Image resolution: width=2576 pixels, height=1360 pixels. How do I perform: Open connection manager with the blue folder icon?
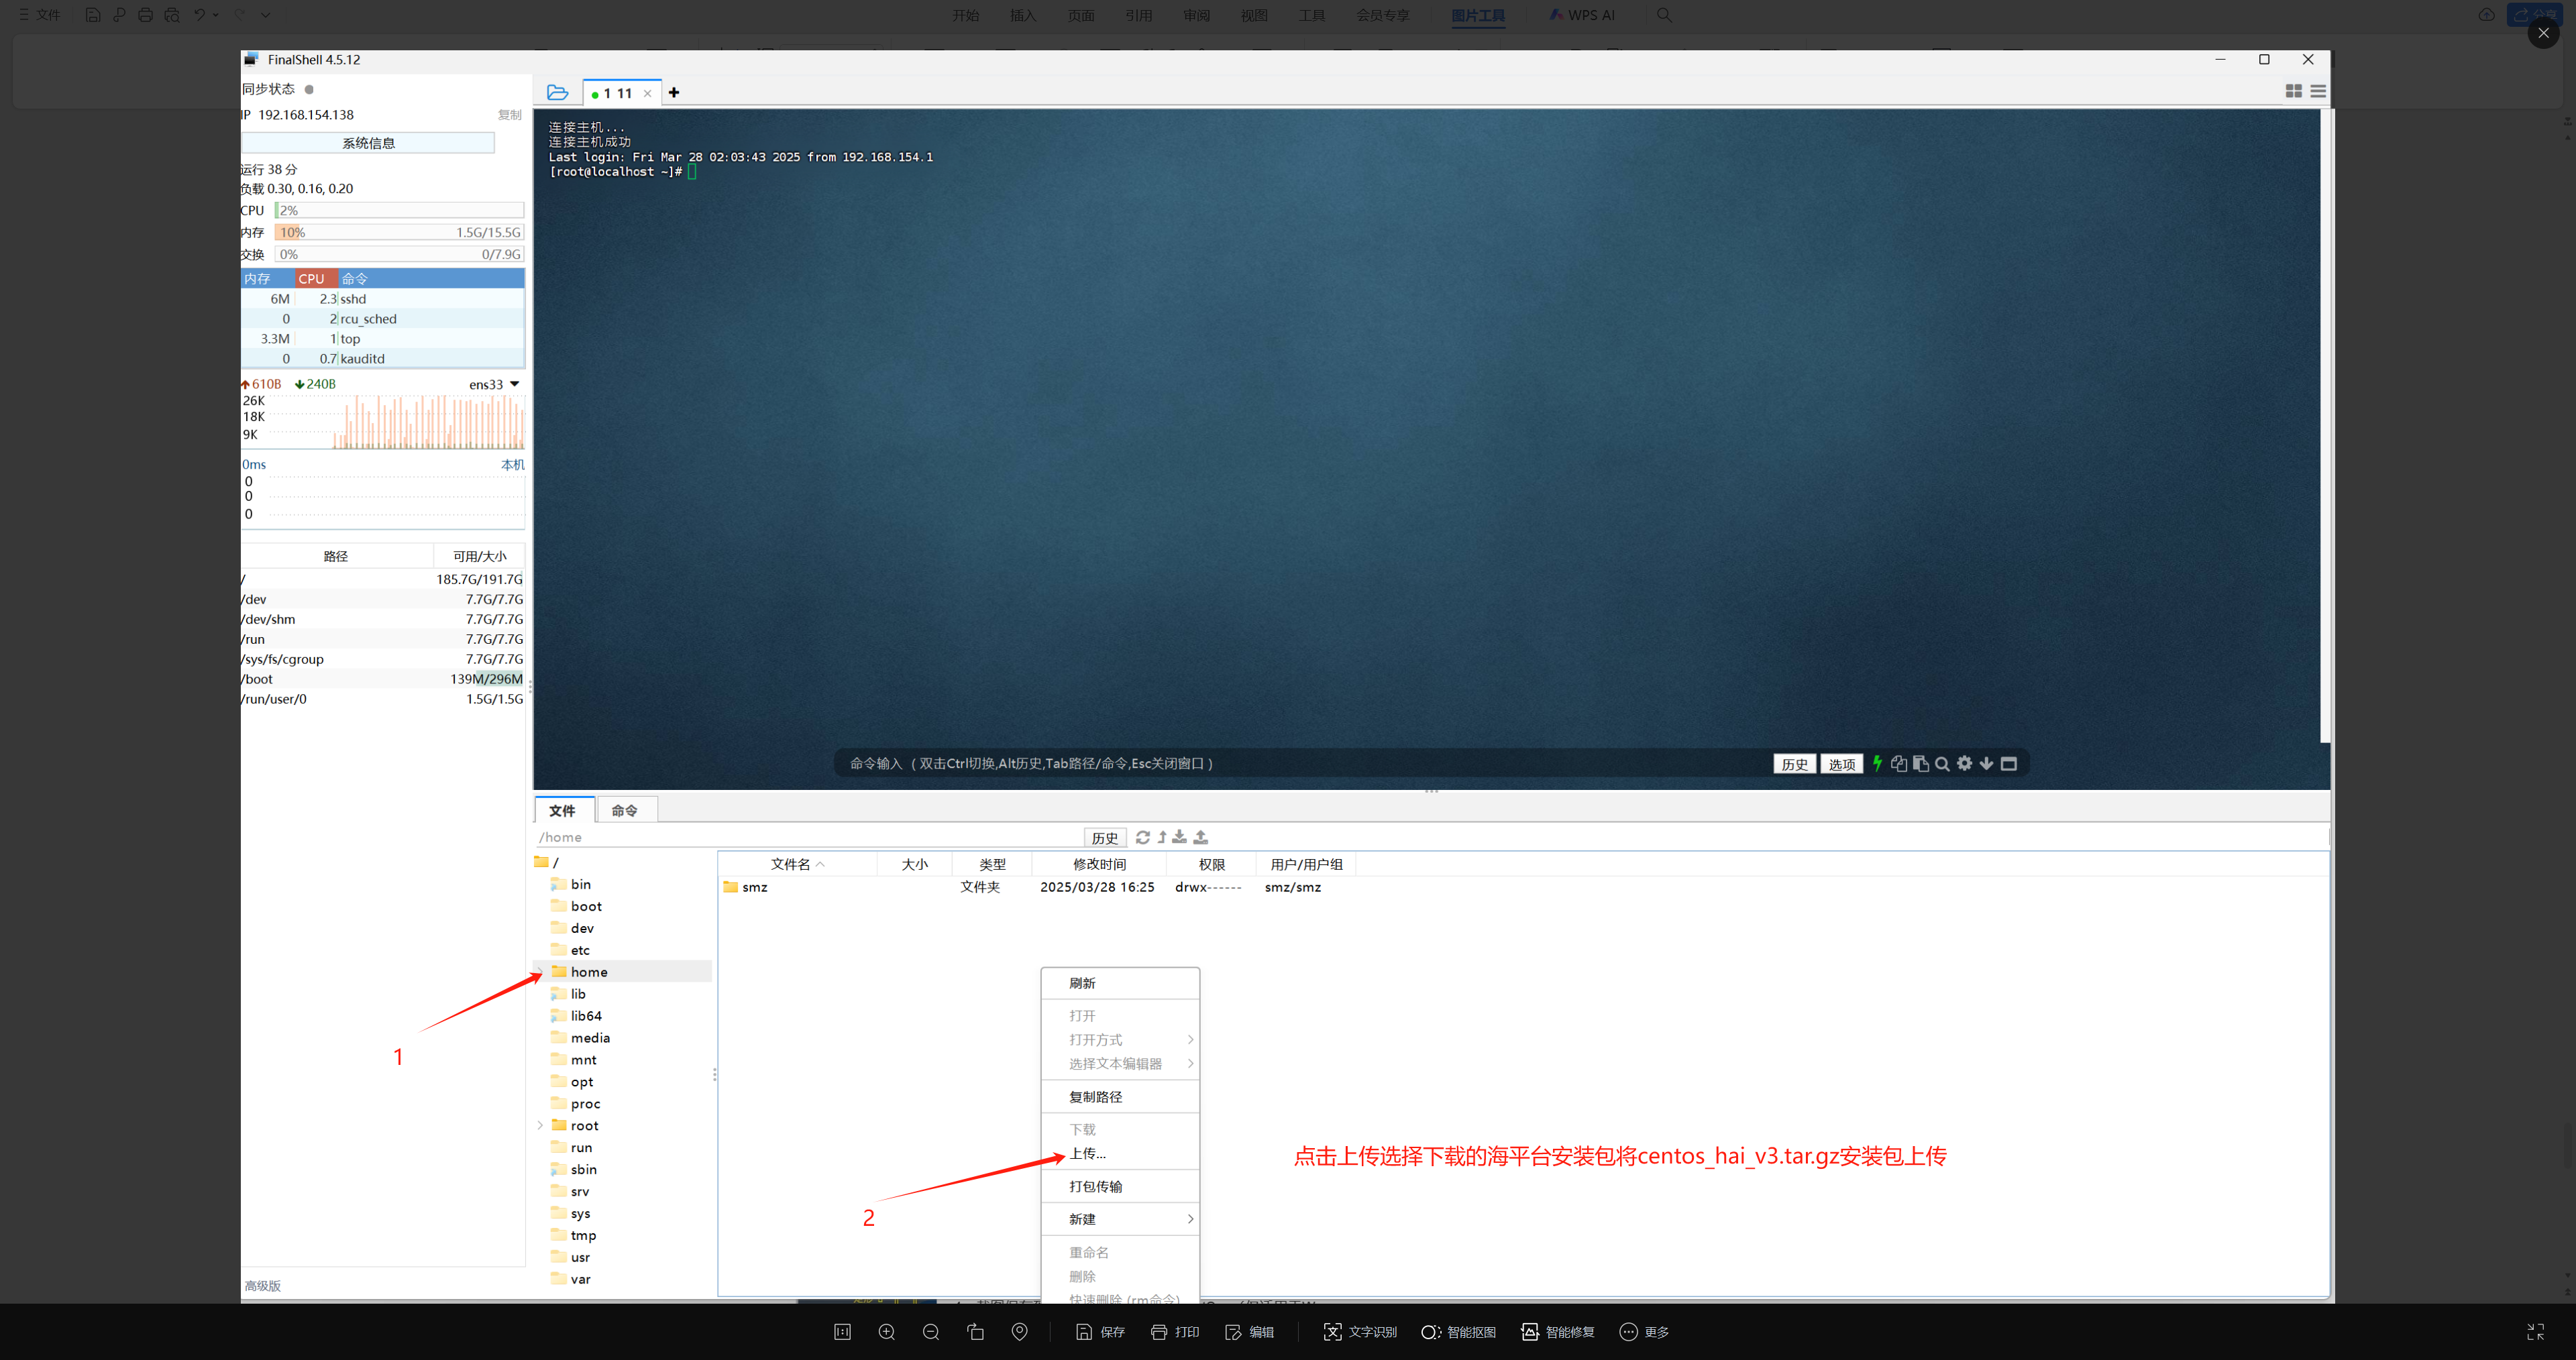pos(557,92)
